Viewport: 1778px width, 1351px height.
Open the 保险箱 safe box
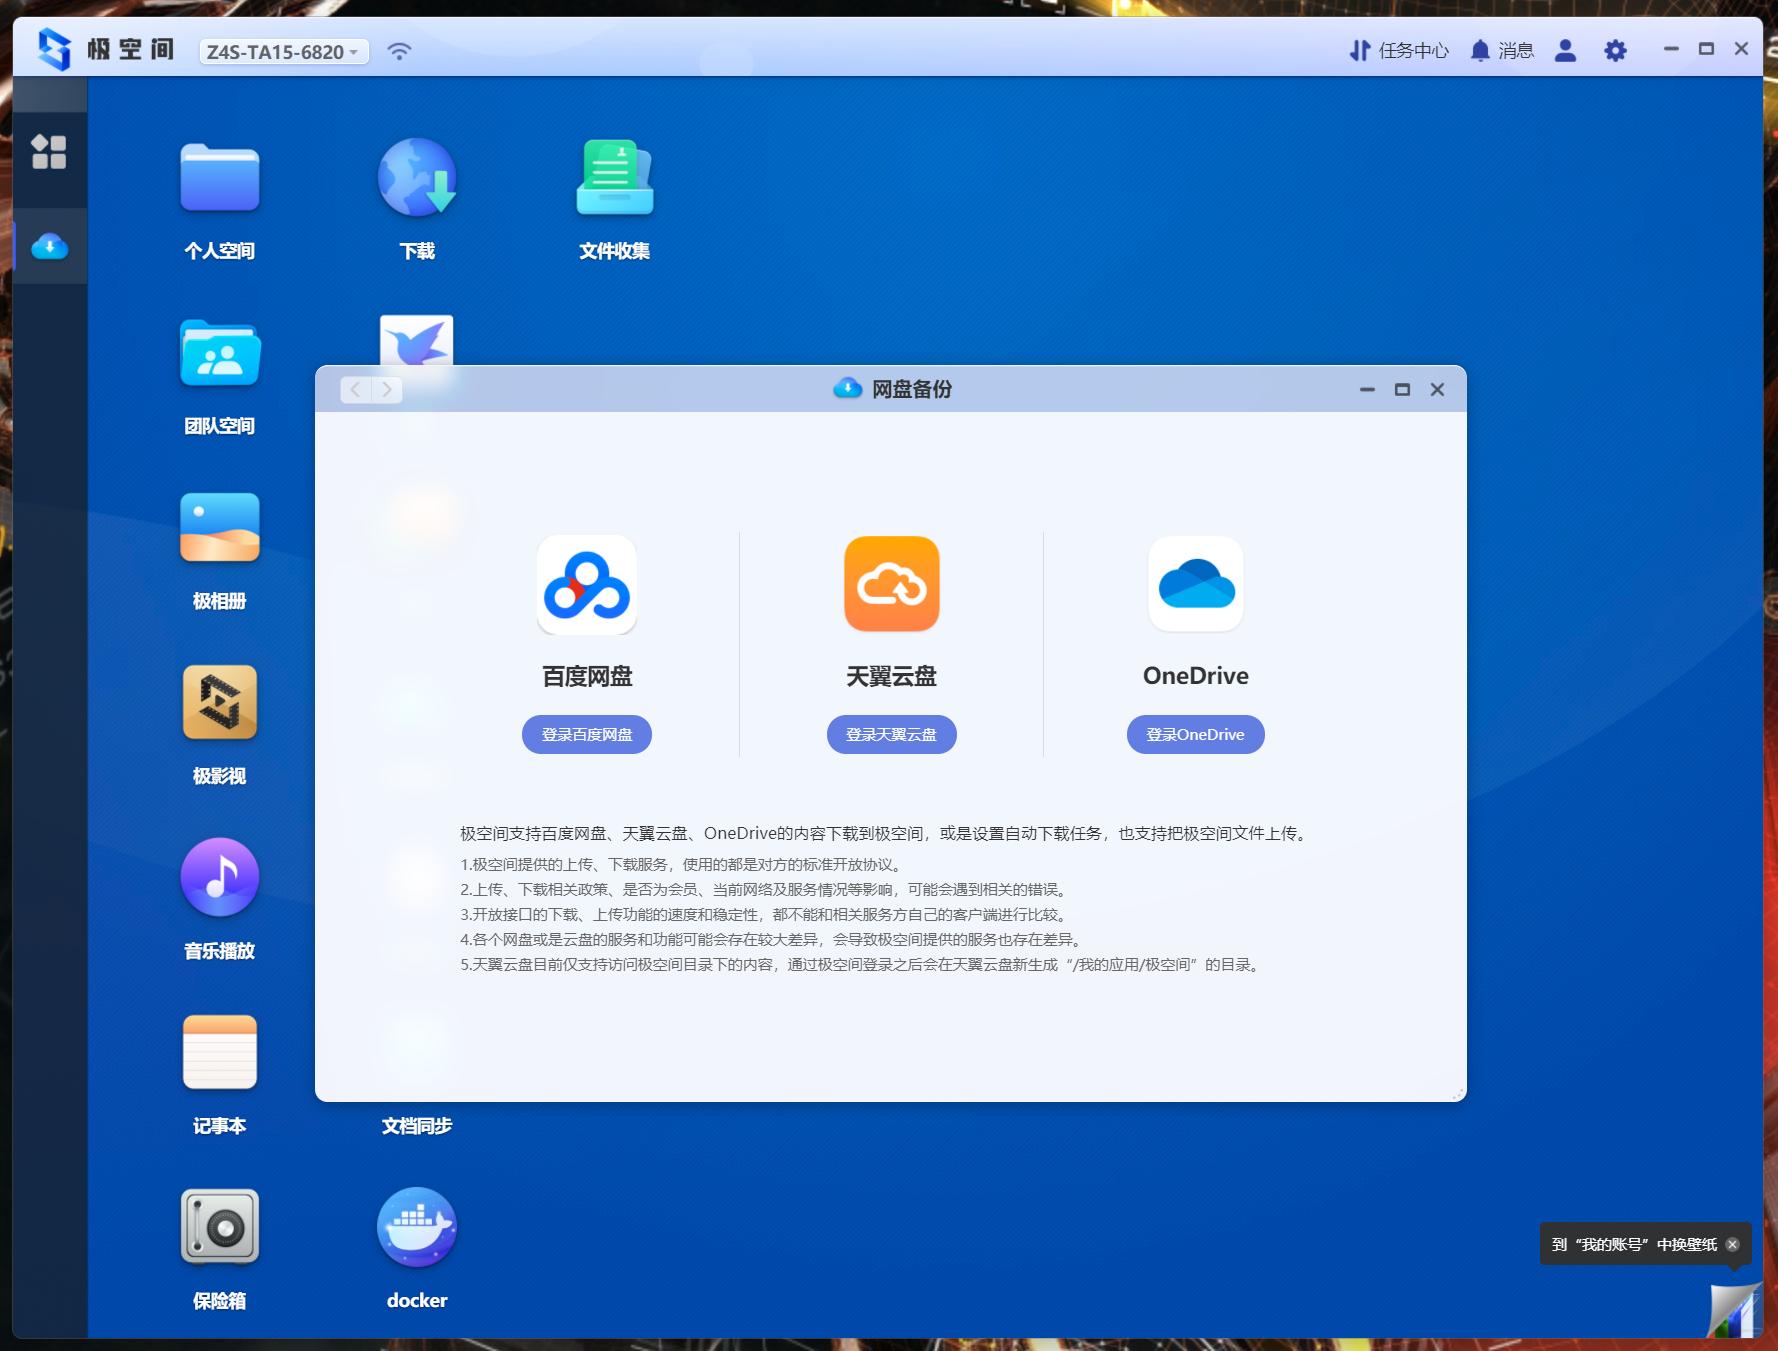coord(219,1228)
